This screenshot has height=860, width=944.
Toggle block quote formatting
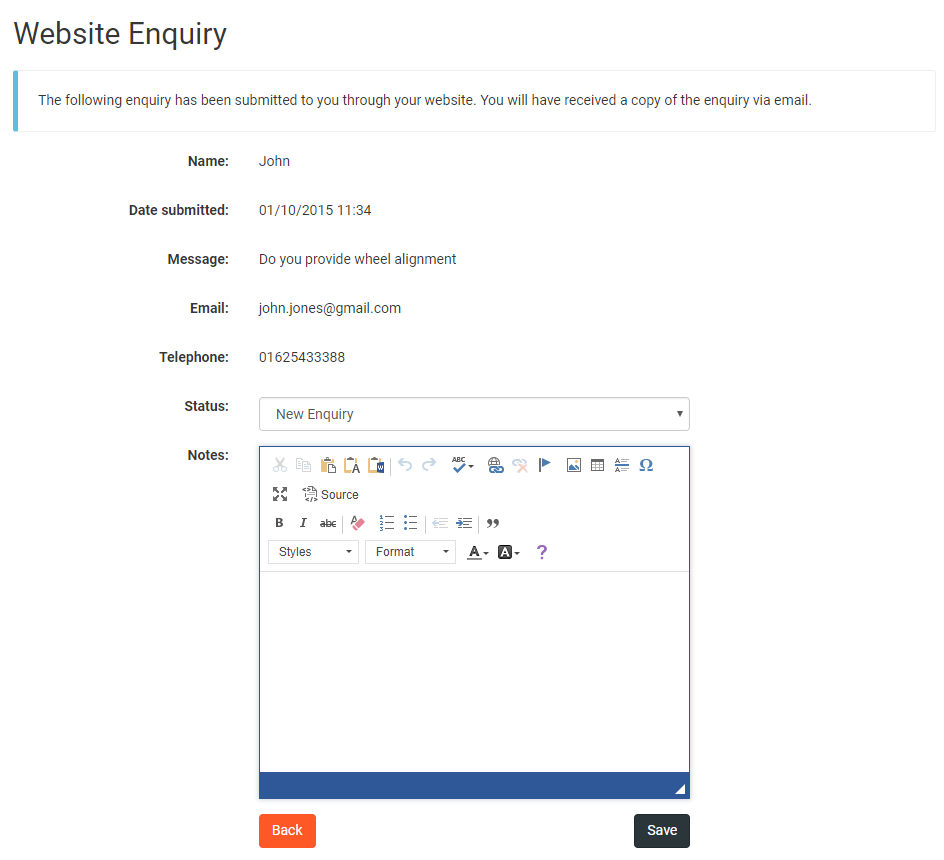click(x=493, y=523)
